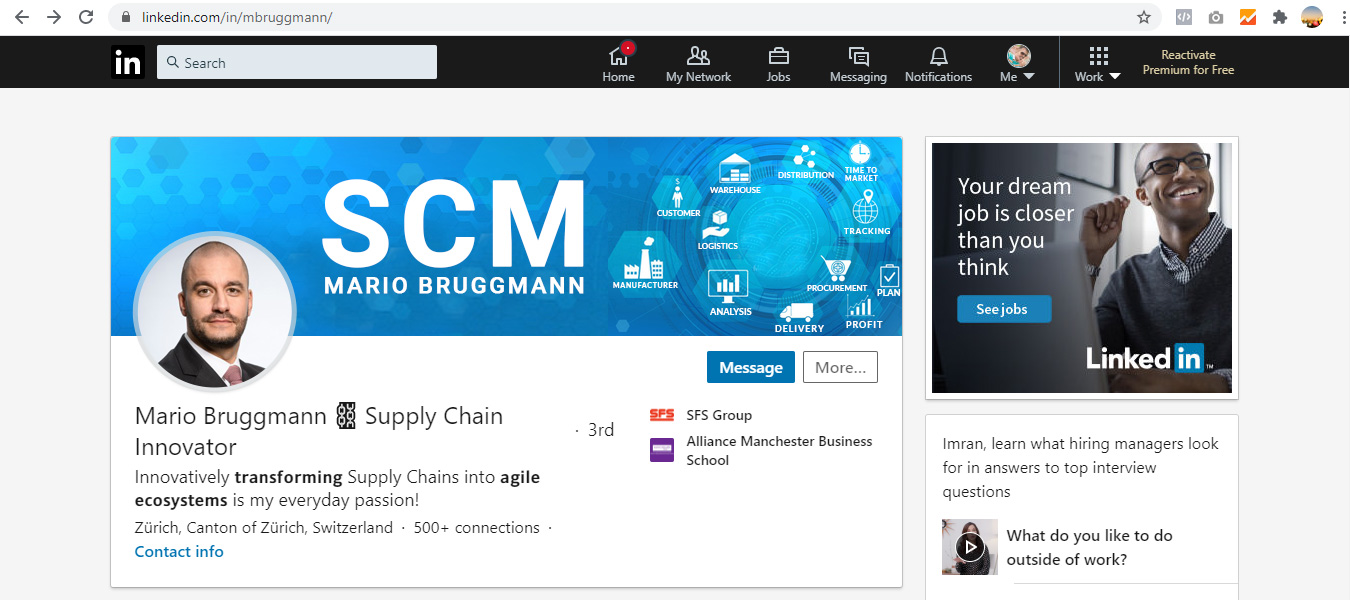
Task: Click the profile location Zürich text
Action: (264, 528)
